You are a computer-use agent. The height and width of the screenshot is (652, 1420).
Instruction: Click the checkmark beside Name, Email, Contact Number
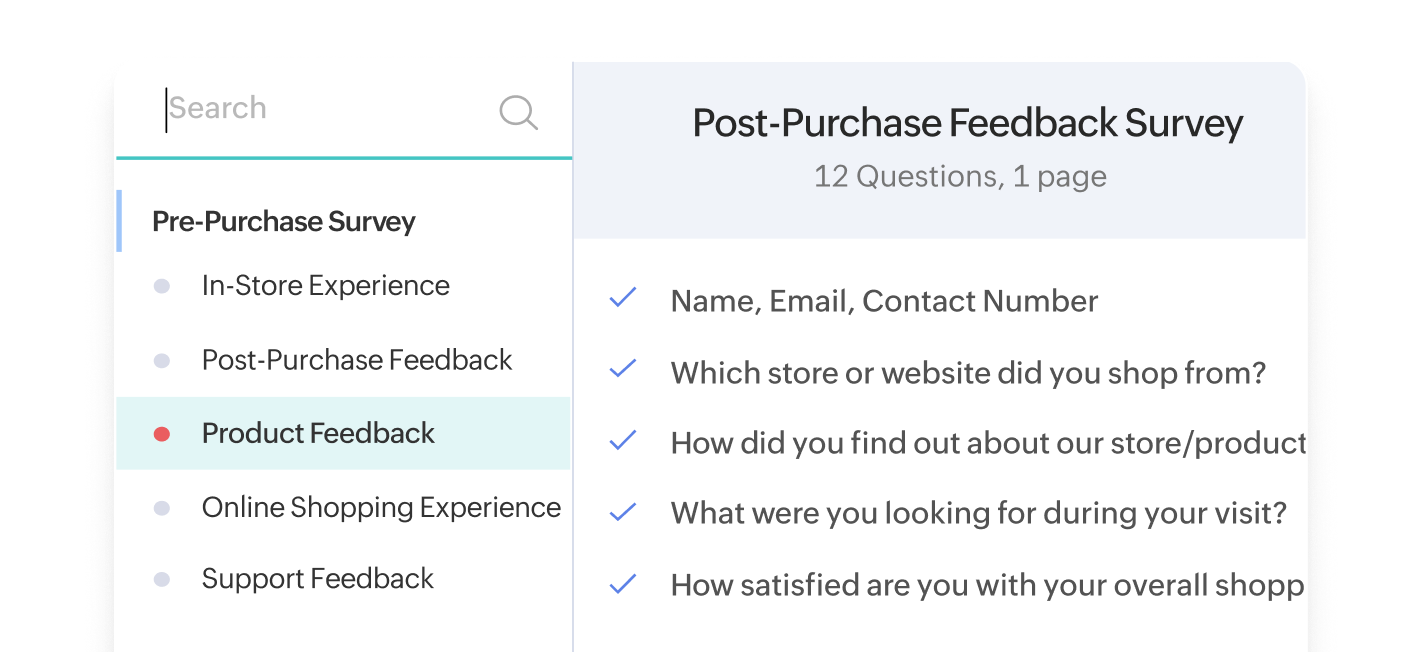coord(622,298)
